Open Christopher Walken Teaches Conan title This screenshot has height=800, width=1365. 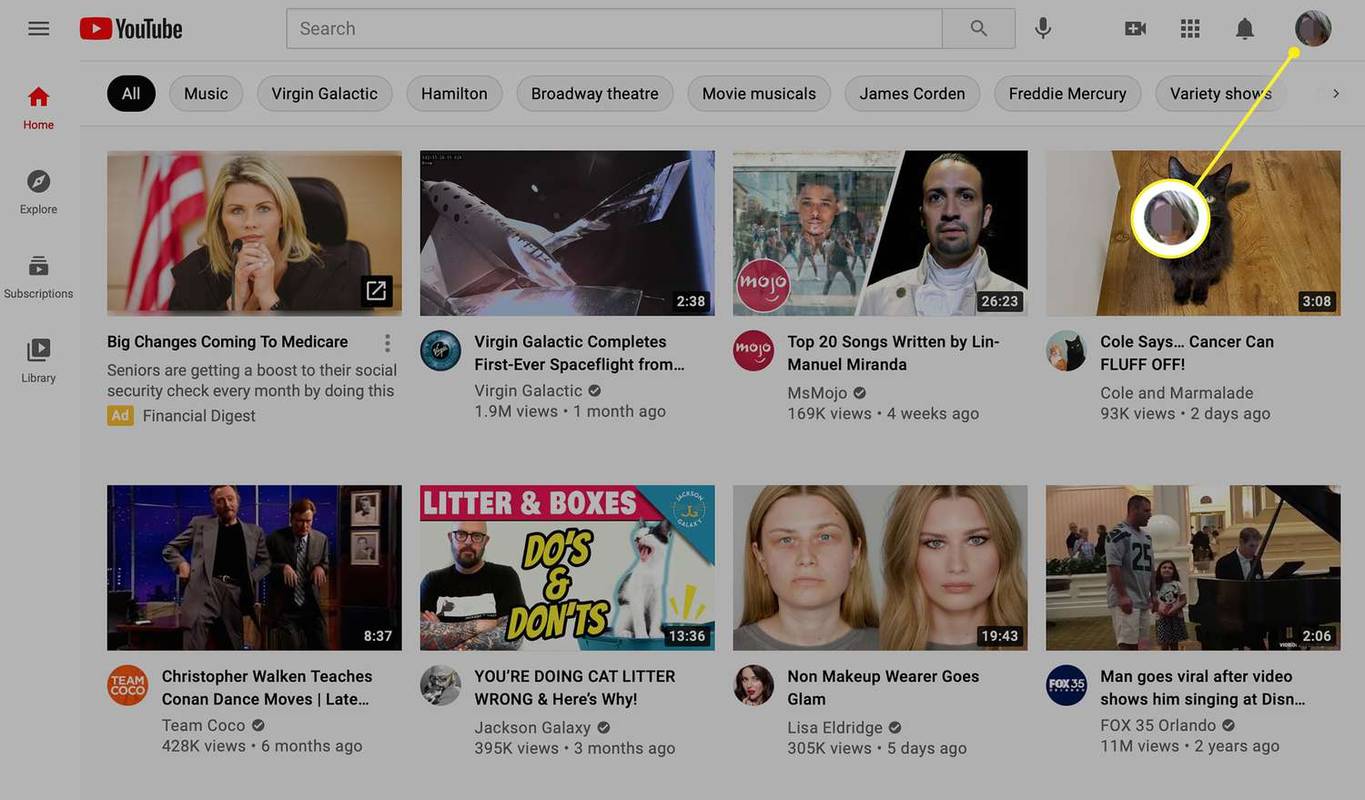pos(267,688)
